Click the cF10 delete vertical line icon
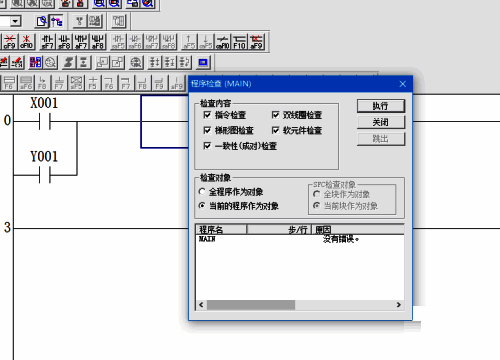500x360 pixels. [26, 42]
